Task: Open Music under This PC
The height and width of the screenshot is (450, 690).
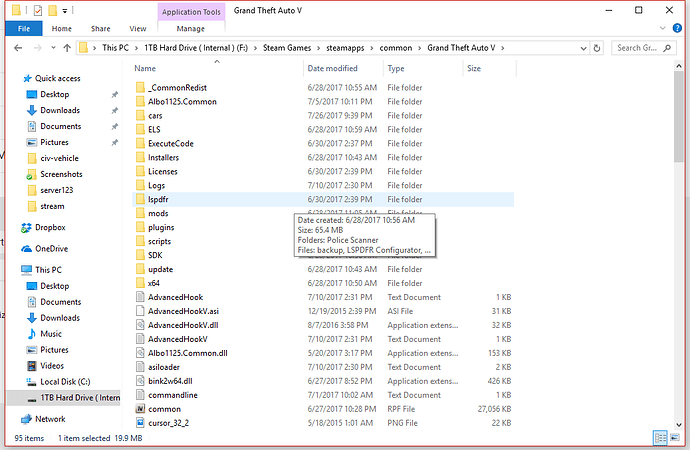Action: pyautogui.click(x=51, y=334)
